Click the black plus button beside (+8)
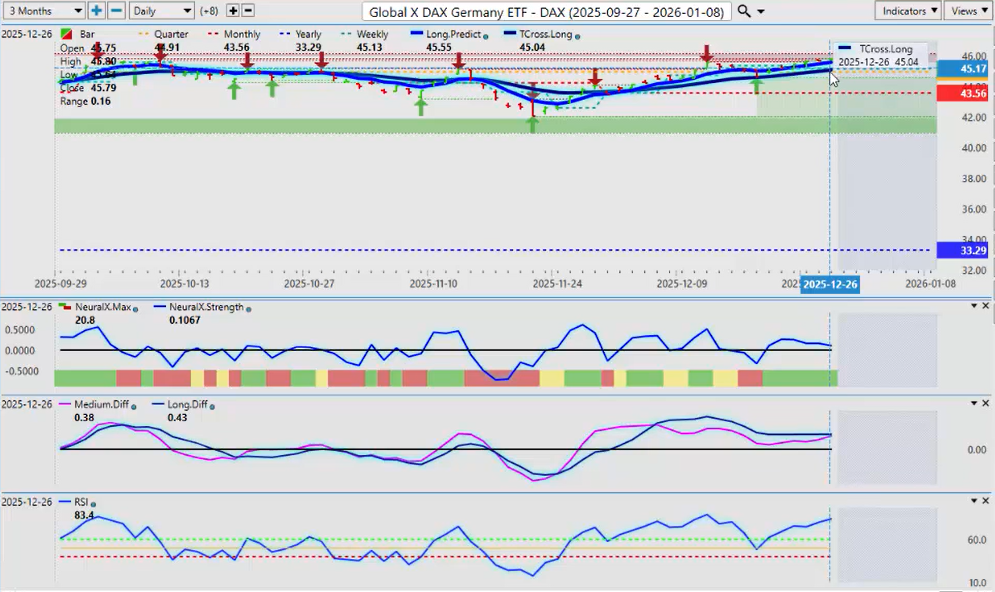The image size is (995, 592). point(233,11)
